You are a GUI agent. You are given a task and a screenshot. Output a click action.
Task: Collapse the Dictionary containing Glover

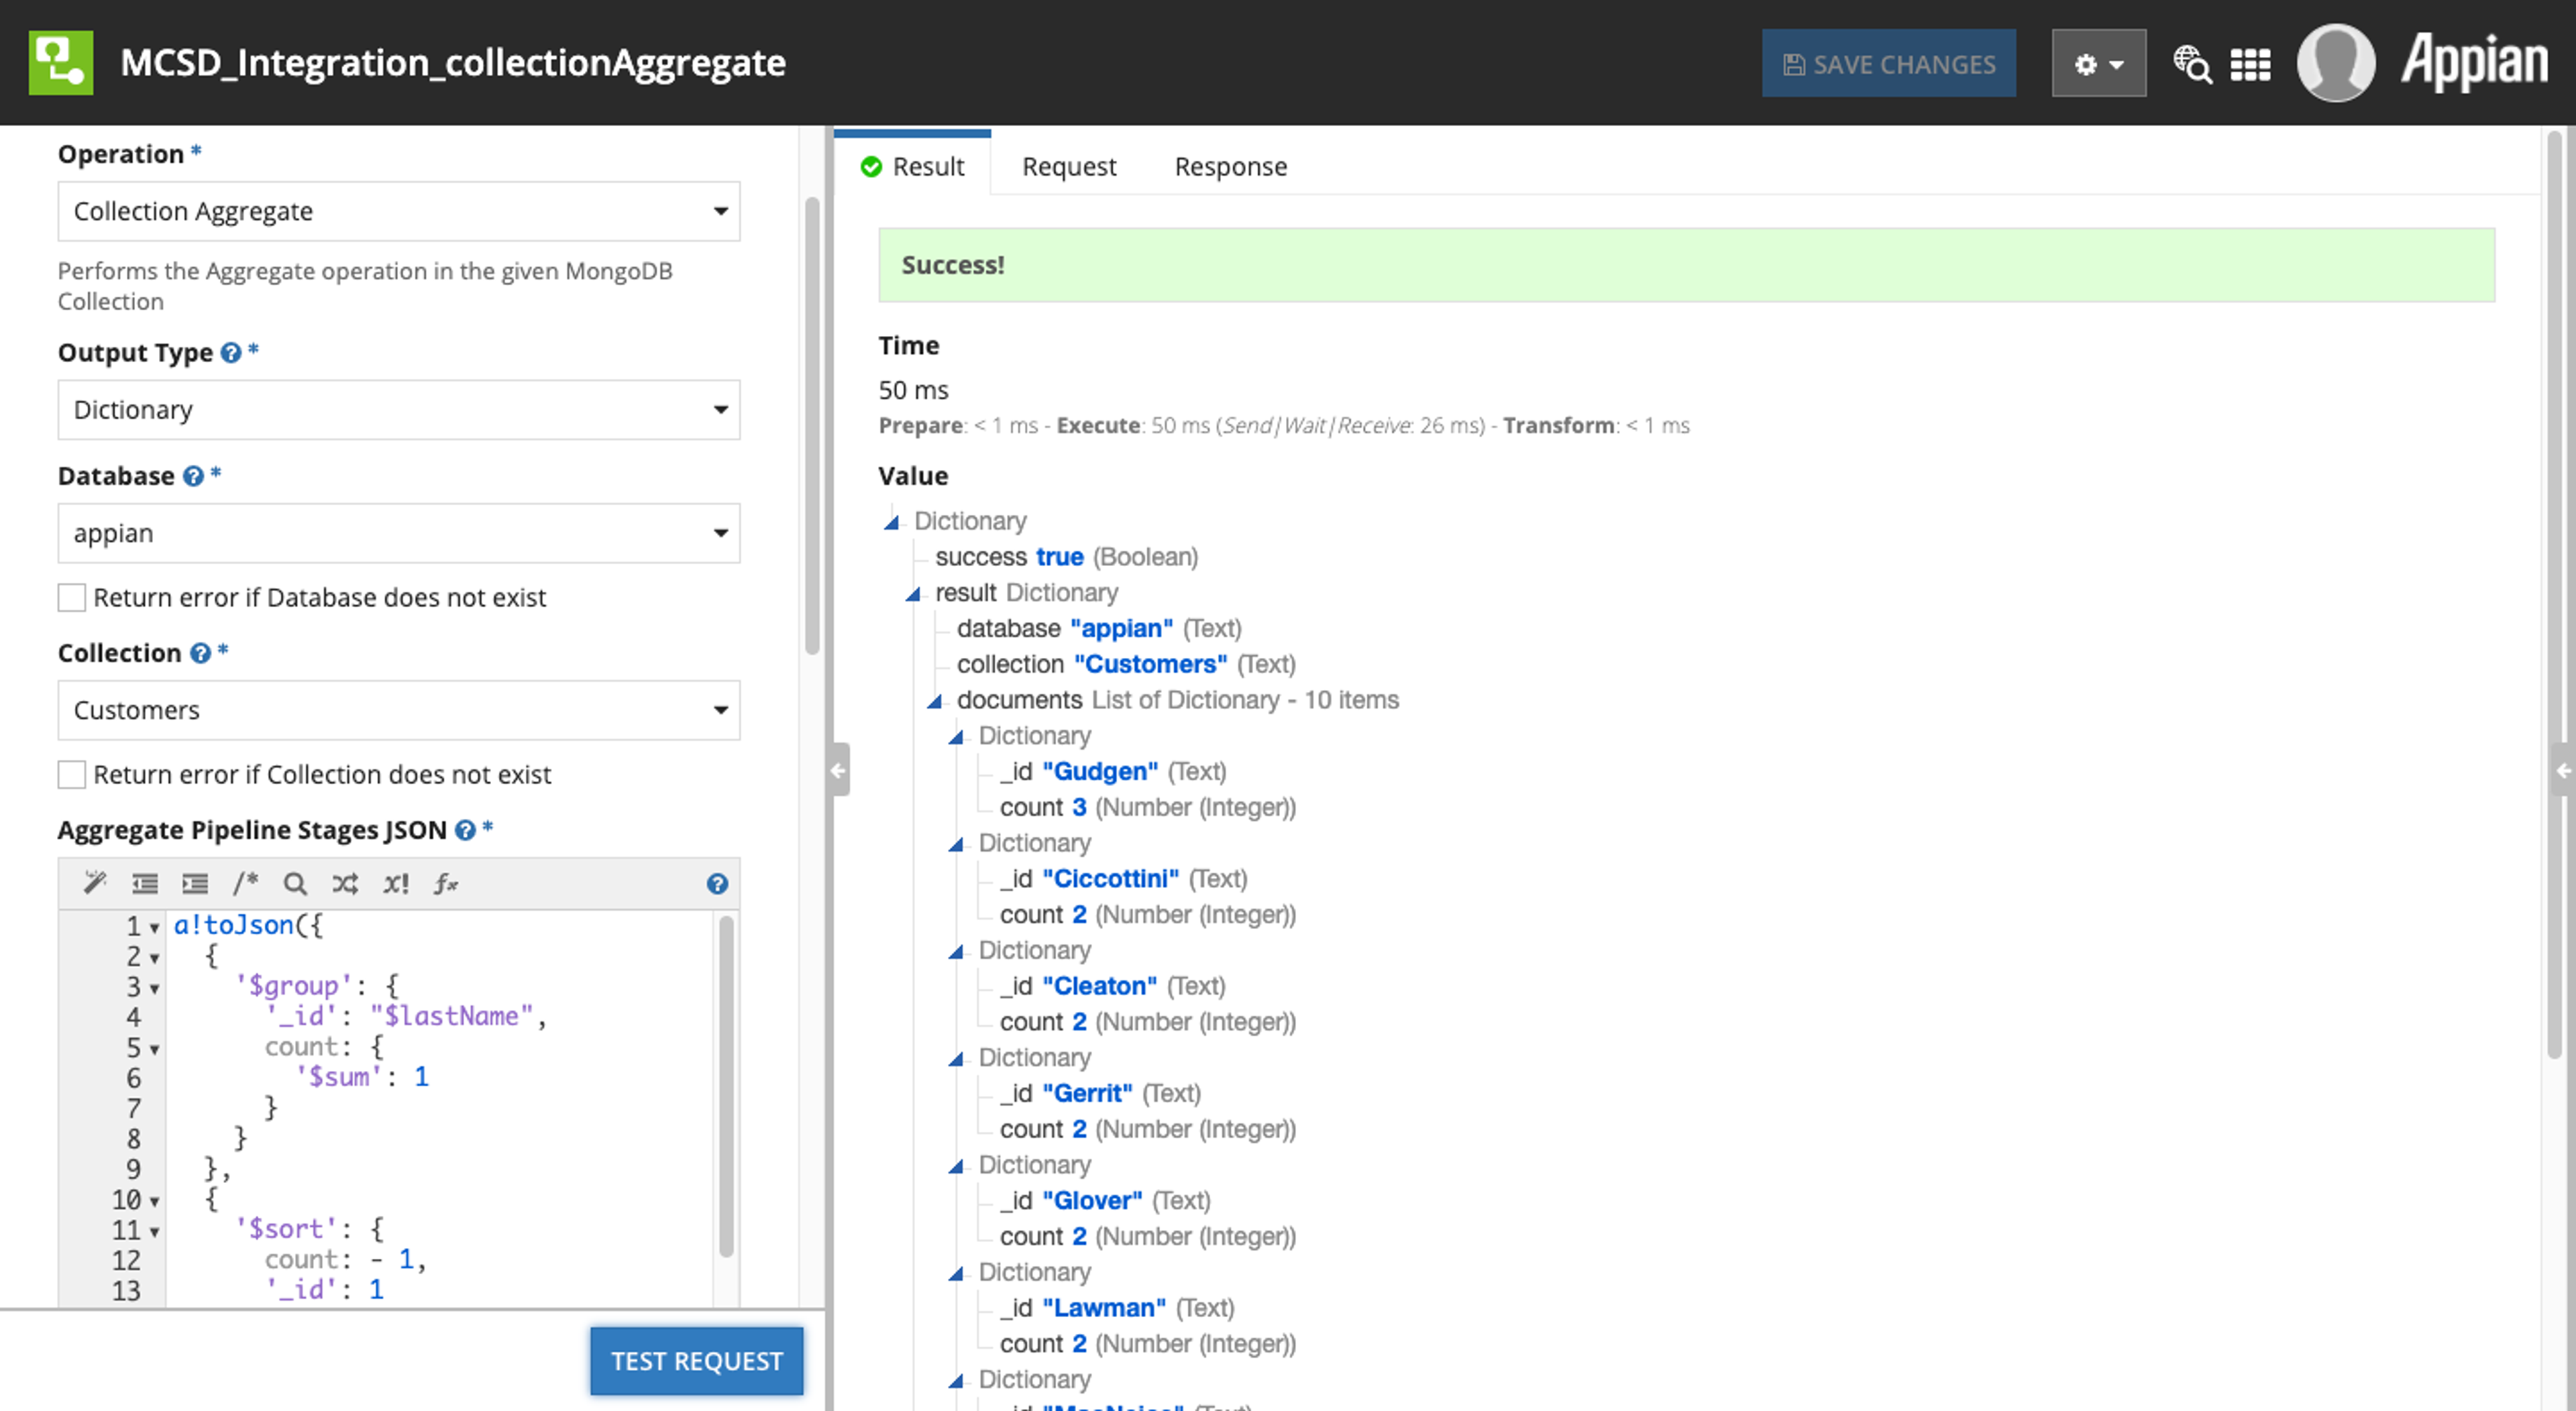(x=955, y=1166)
